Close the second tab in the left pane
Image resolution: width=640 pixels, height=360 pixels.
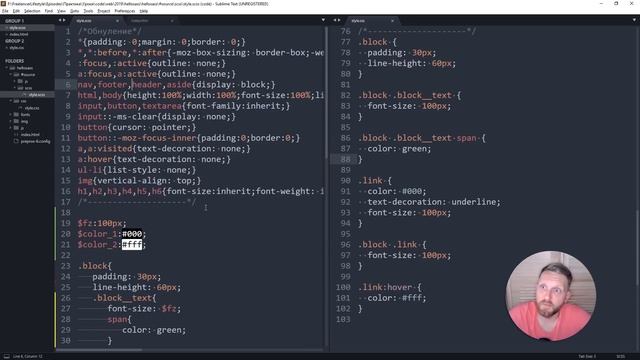(172, 21)
